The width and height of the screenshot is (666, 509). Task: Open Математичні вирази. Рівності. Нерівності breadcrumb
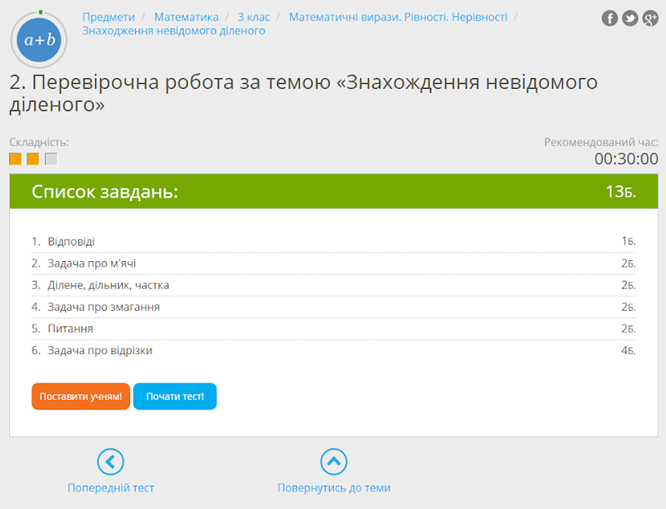click(x=398, y=17)
